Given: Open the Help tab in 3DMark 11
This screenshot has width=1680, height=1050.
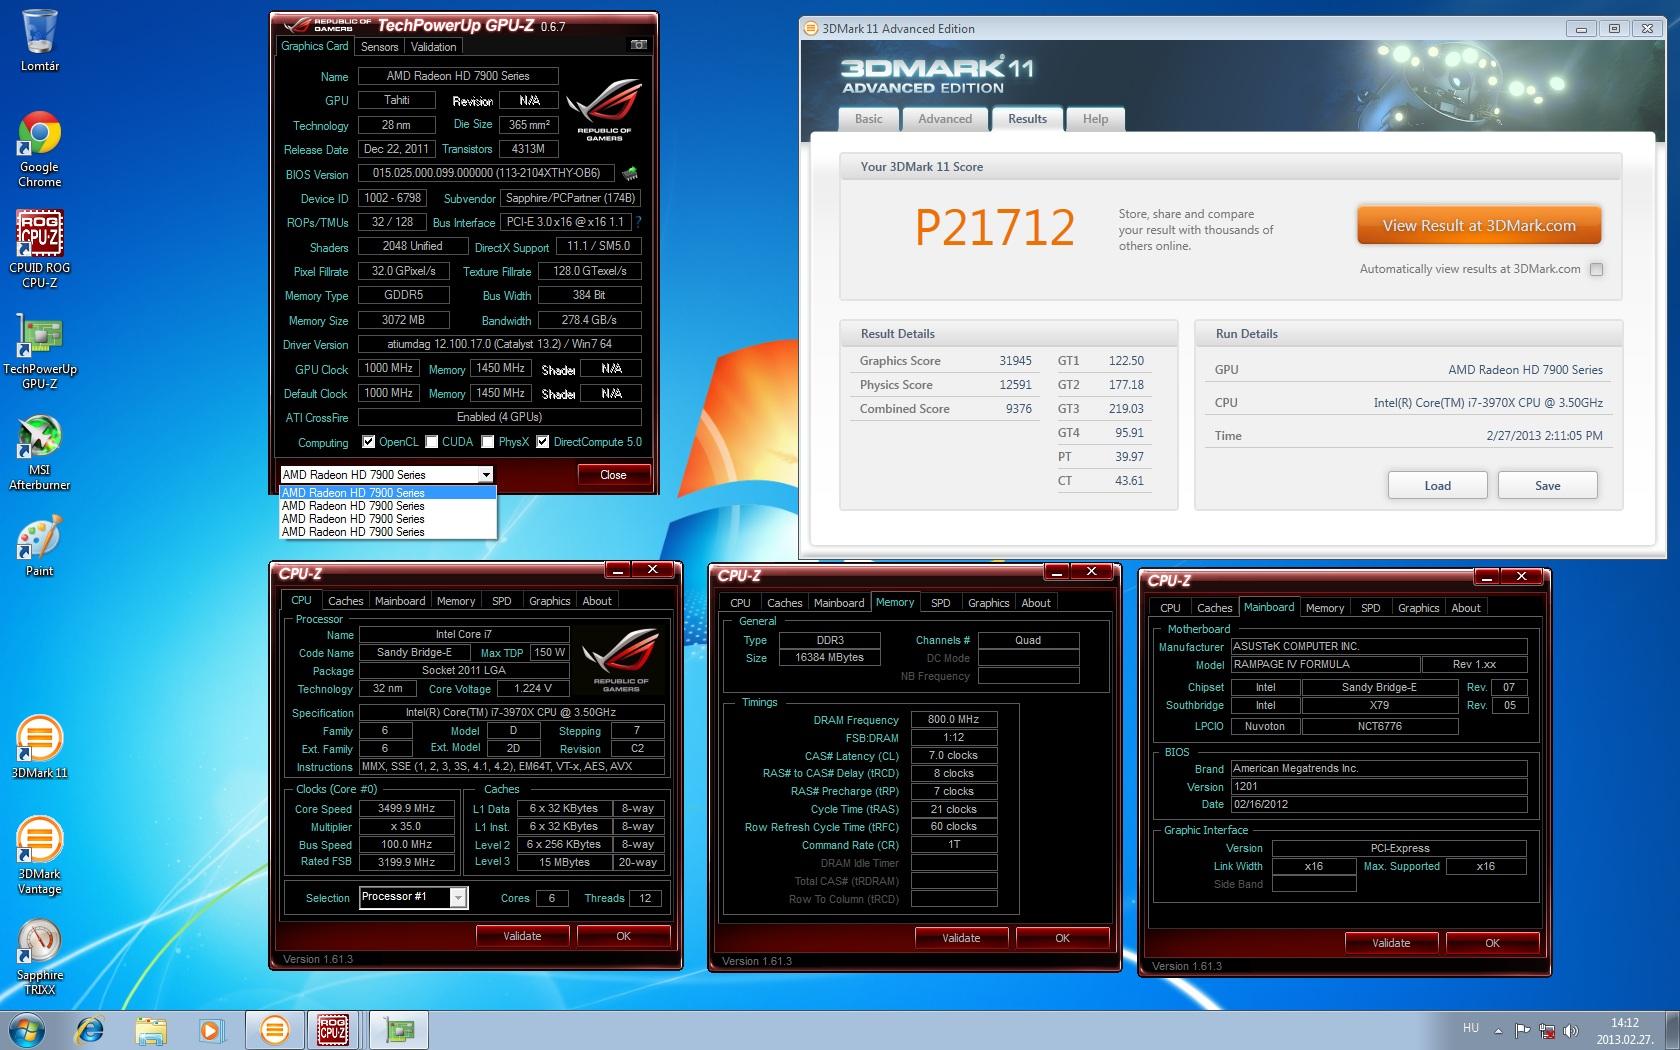Looking at the screenshot, I should pos(1095,119).
